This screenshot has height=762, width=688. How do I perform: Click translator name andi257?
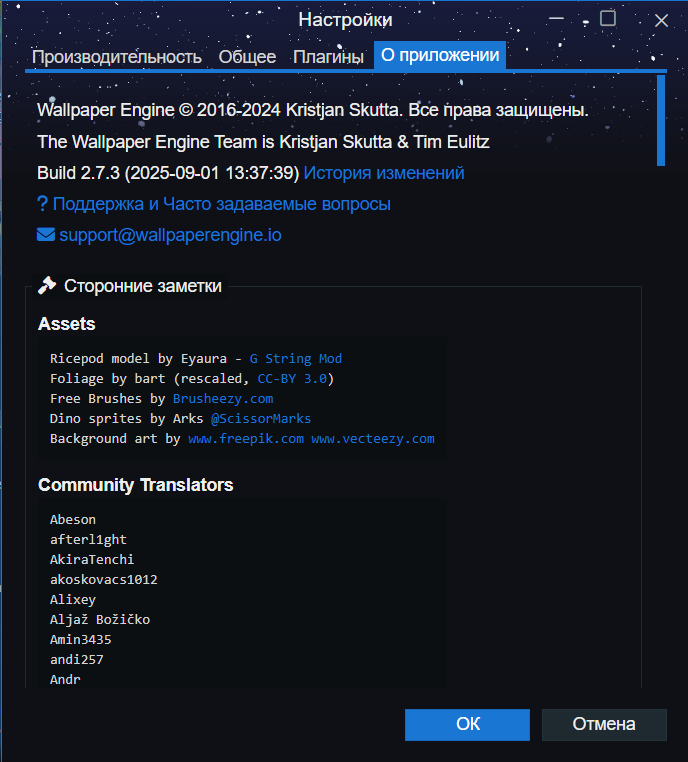point(76,659)
